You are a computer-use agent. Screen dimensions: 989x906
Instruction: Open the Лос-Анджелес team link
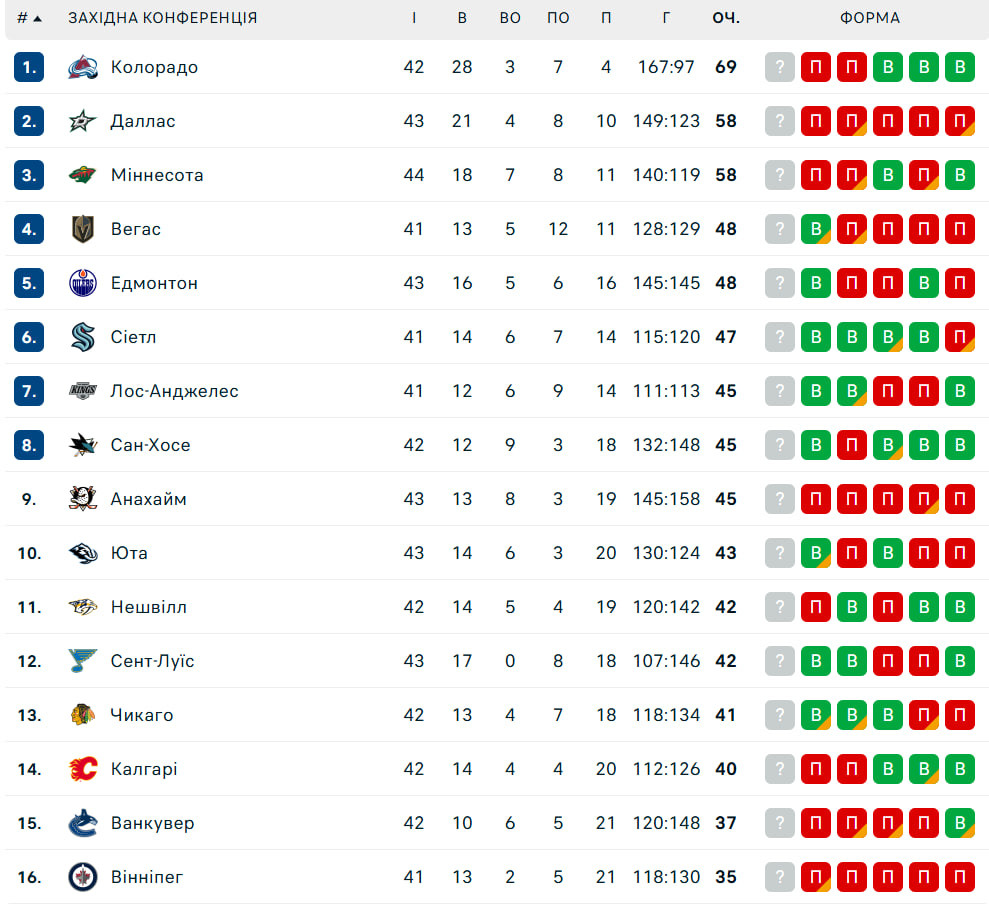174,391
